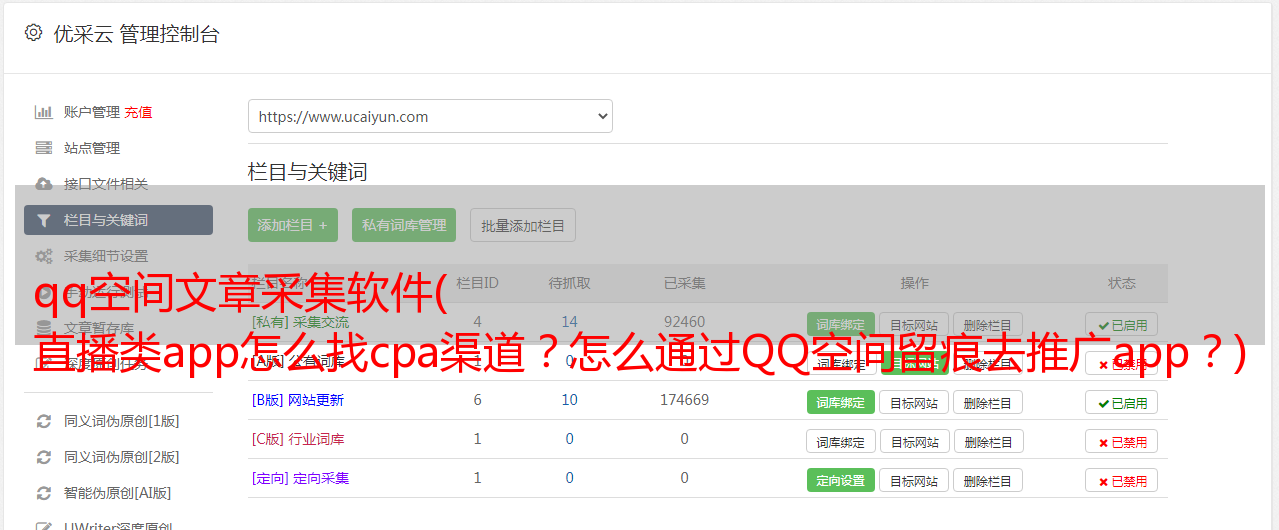Click the gear icon beside 优采云 管理控制台
Viewport: 1279px width, 530px height.
pos(33,33)
